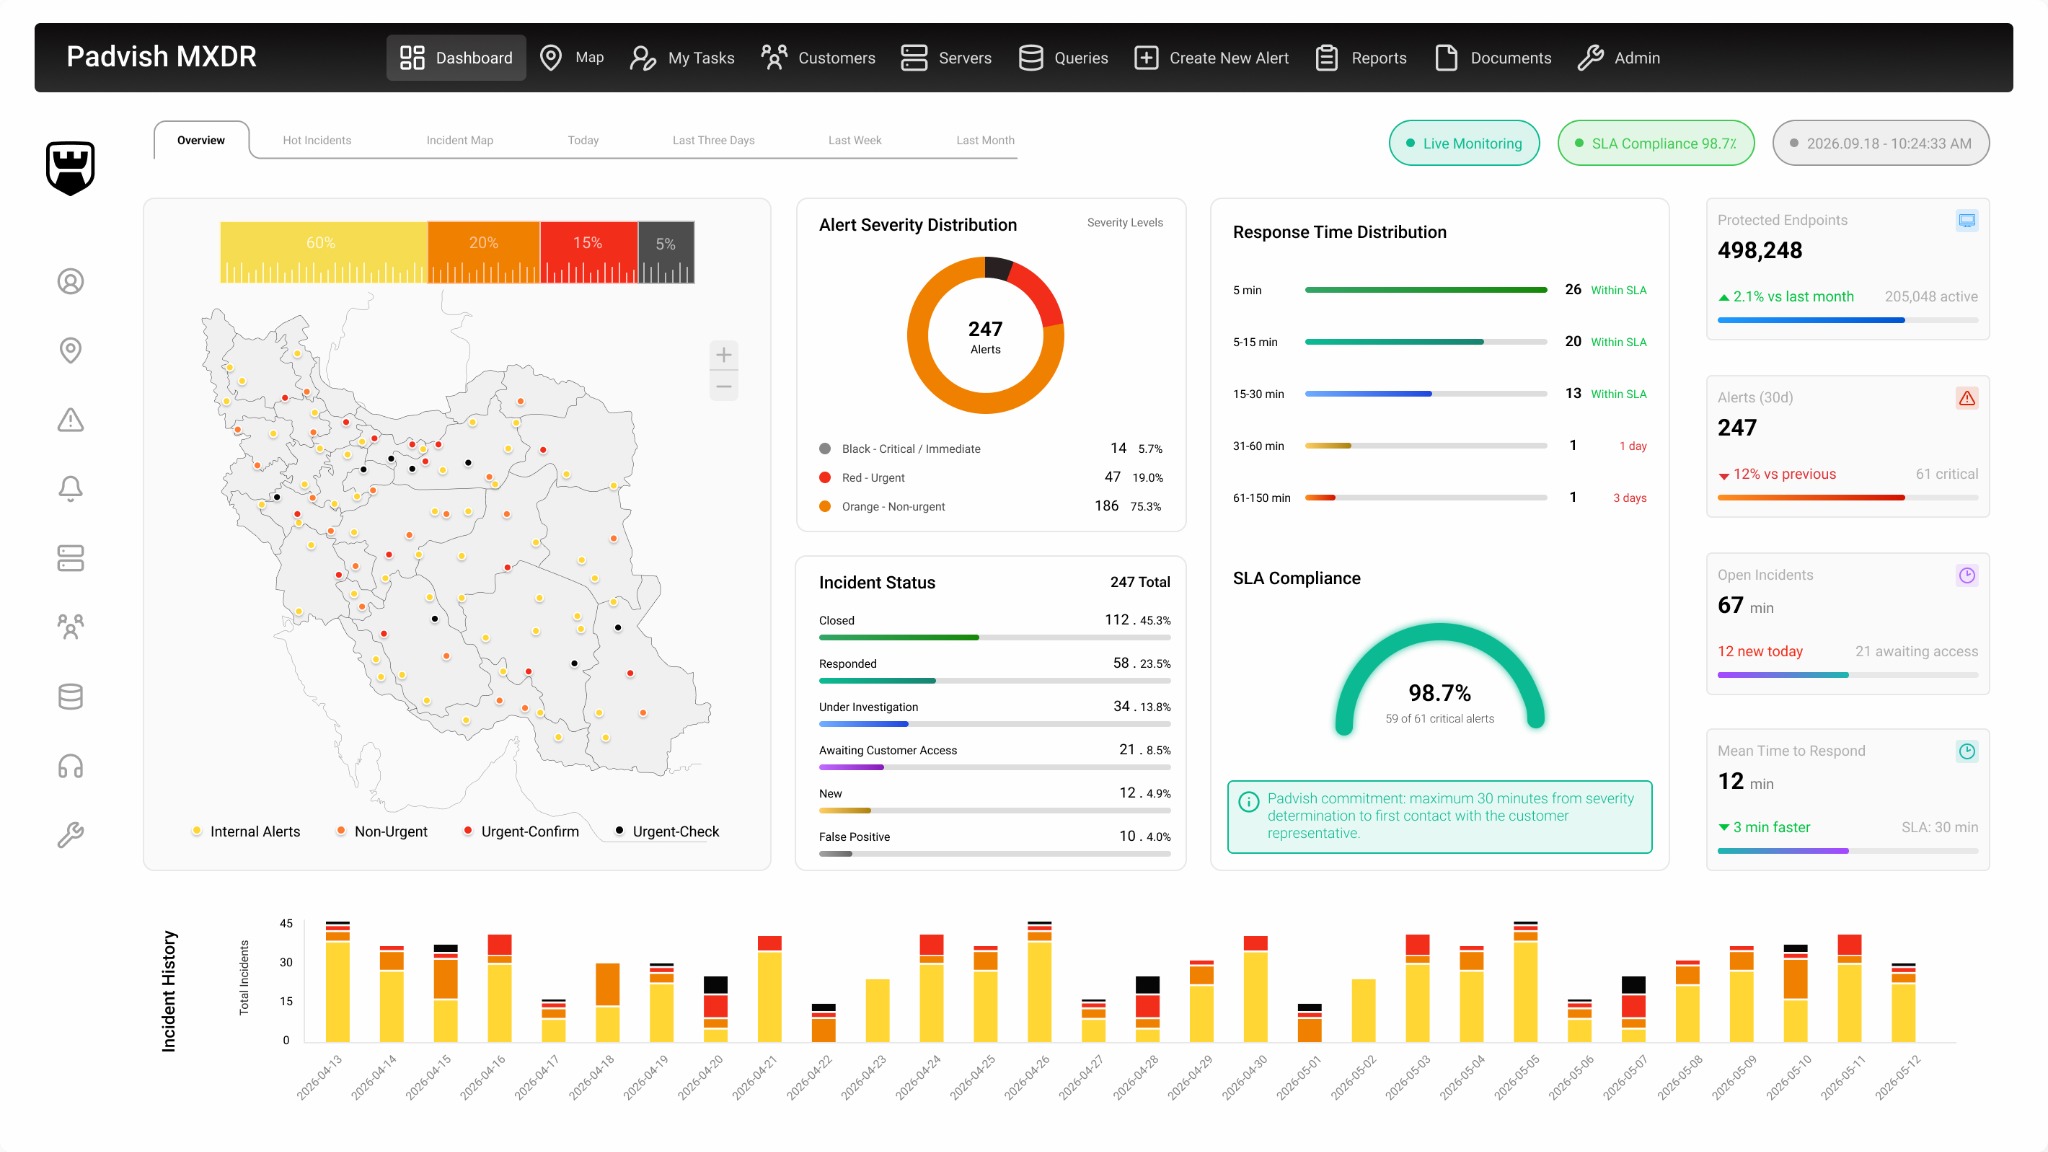Open the servers sidebar icon

click(x=70, y=558)
